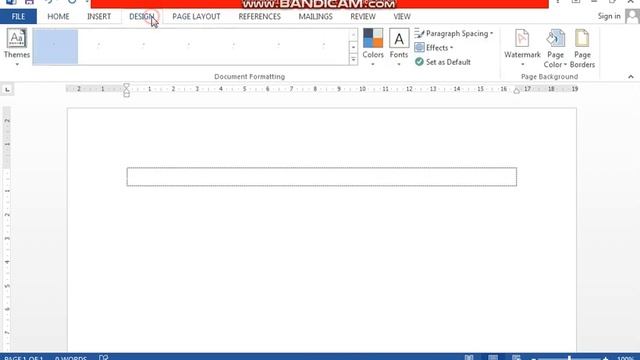Click inside the text box on the page
Image resolution: width=640 pixels, height=360 pixels.
pyautogui.click(x=322, y=177)
